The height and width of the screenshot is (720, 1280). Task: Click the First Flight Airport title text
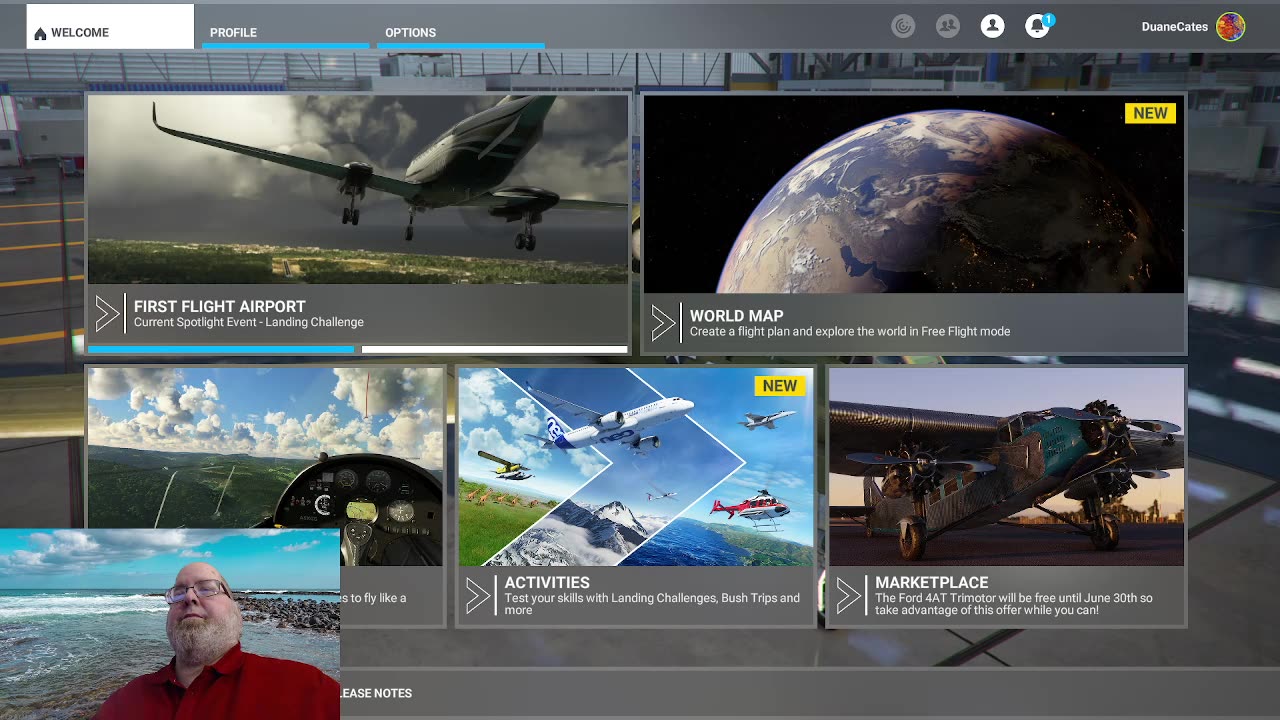(x=219, y=307)
